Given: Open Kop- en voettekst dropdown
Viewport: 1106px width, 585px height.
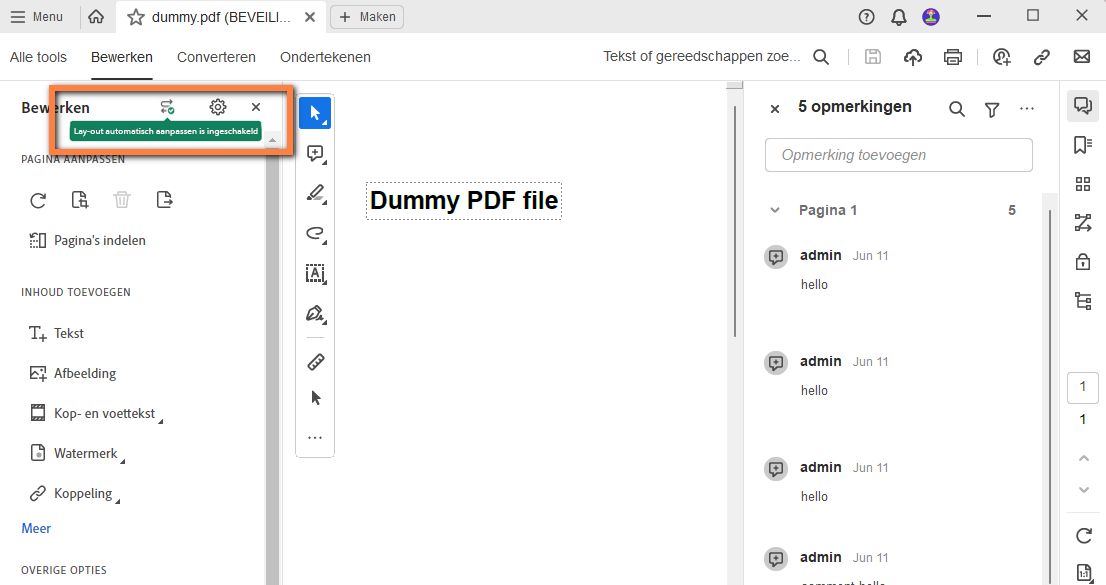Looking at the screenshot, I should [x=96, y=414].
